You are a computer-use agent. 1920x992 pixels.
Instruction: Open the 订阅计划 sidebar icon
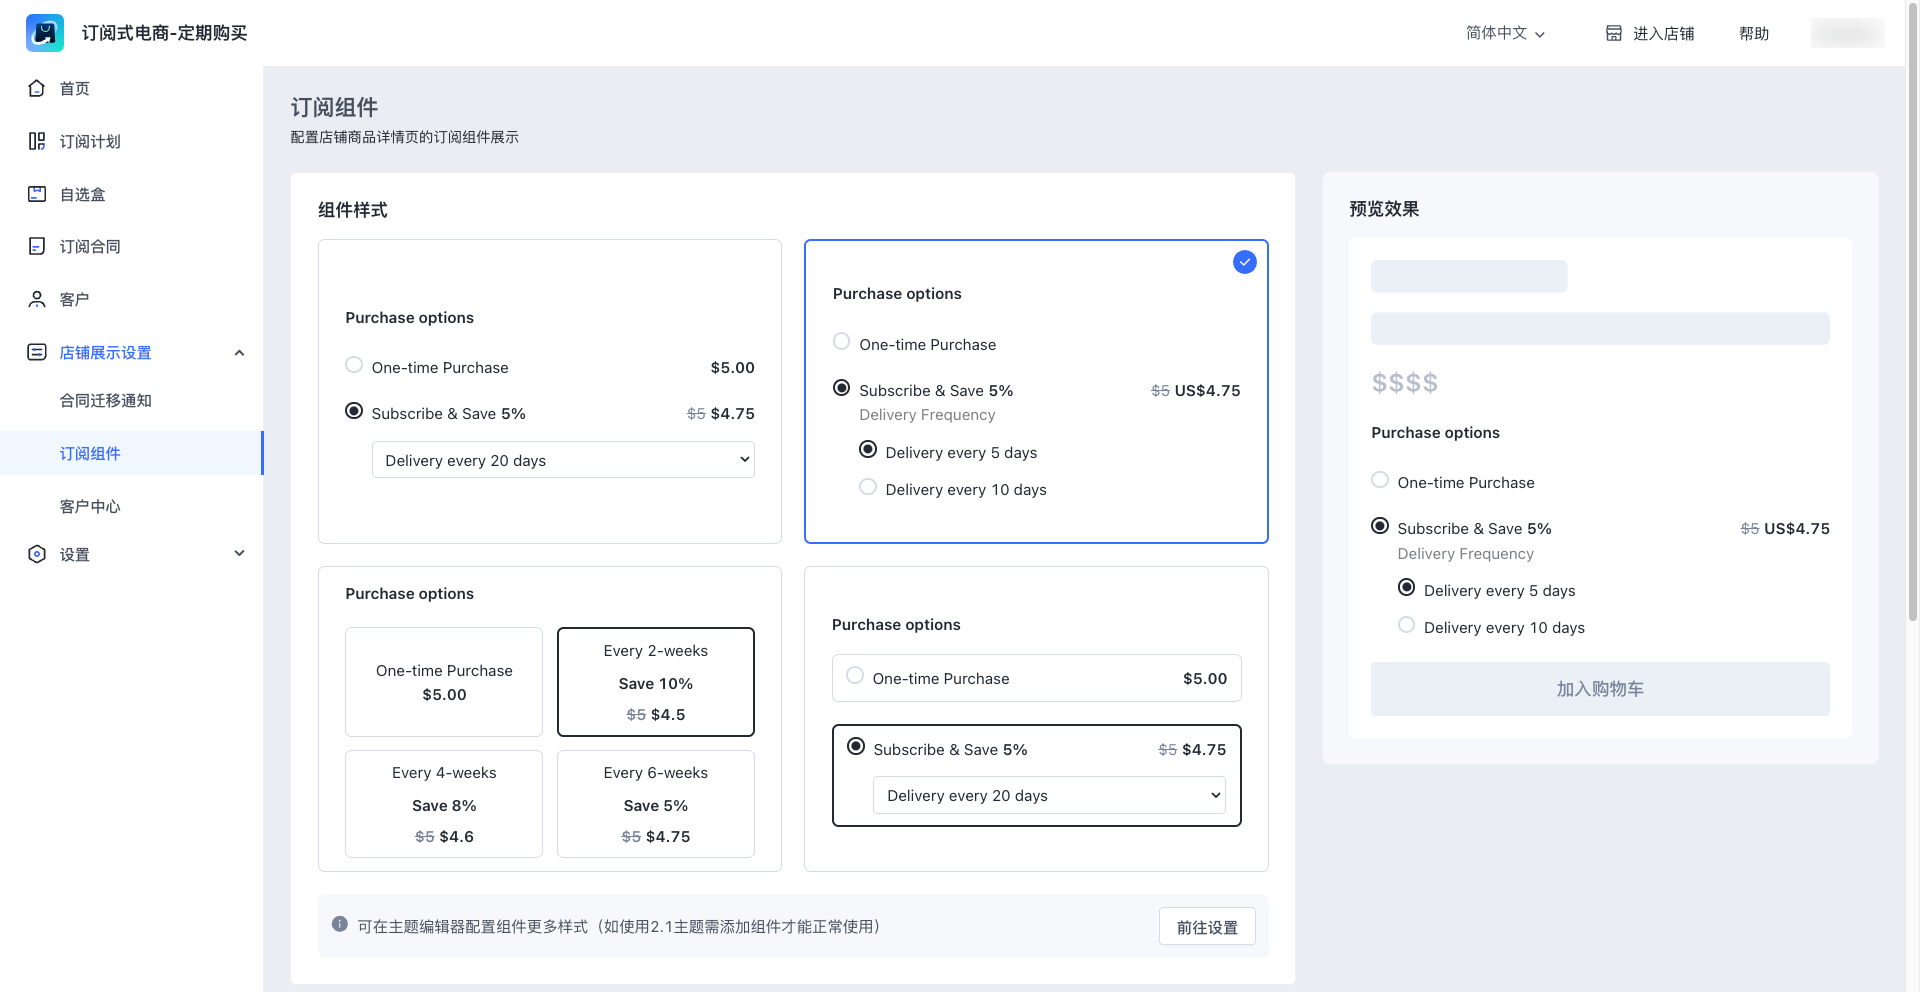click(37, 141)
